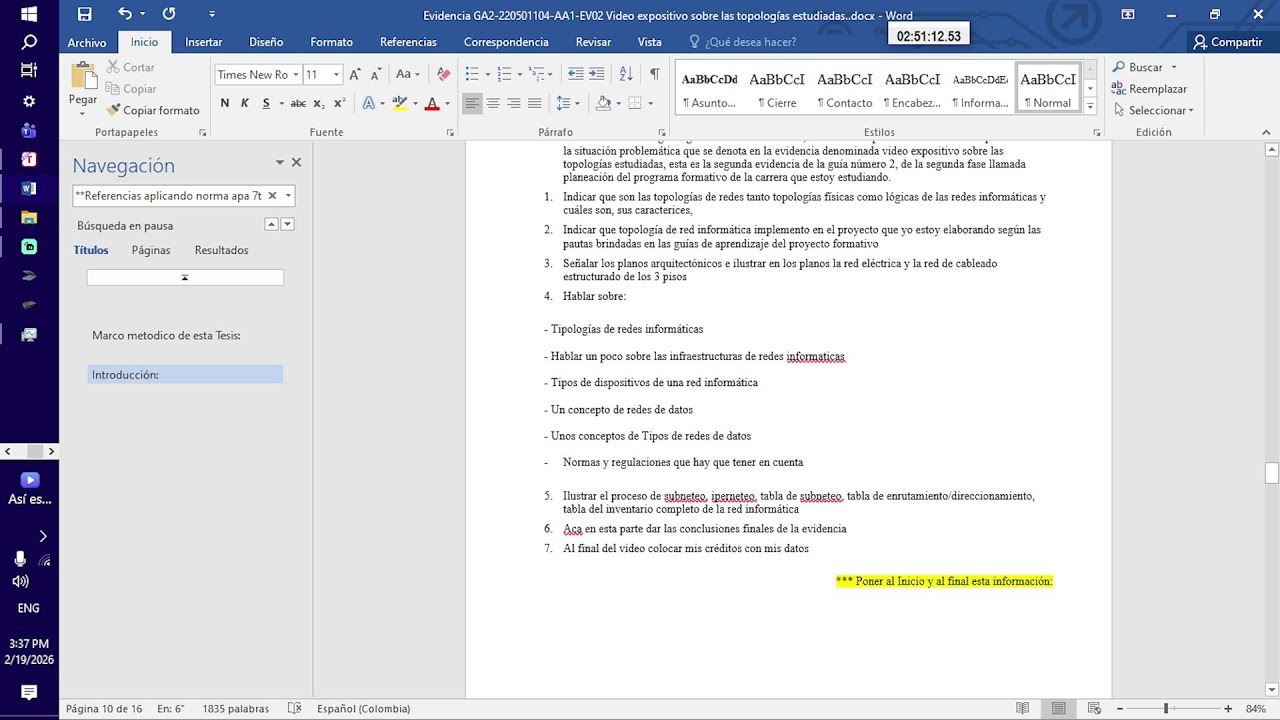The height and width of the screenshot is (720, 1280).
Task: Switch to the Referencias tab
Action: (x=408, y=42)
